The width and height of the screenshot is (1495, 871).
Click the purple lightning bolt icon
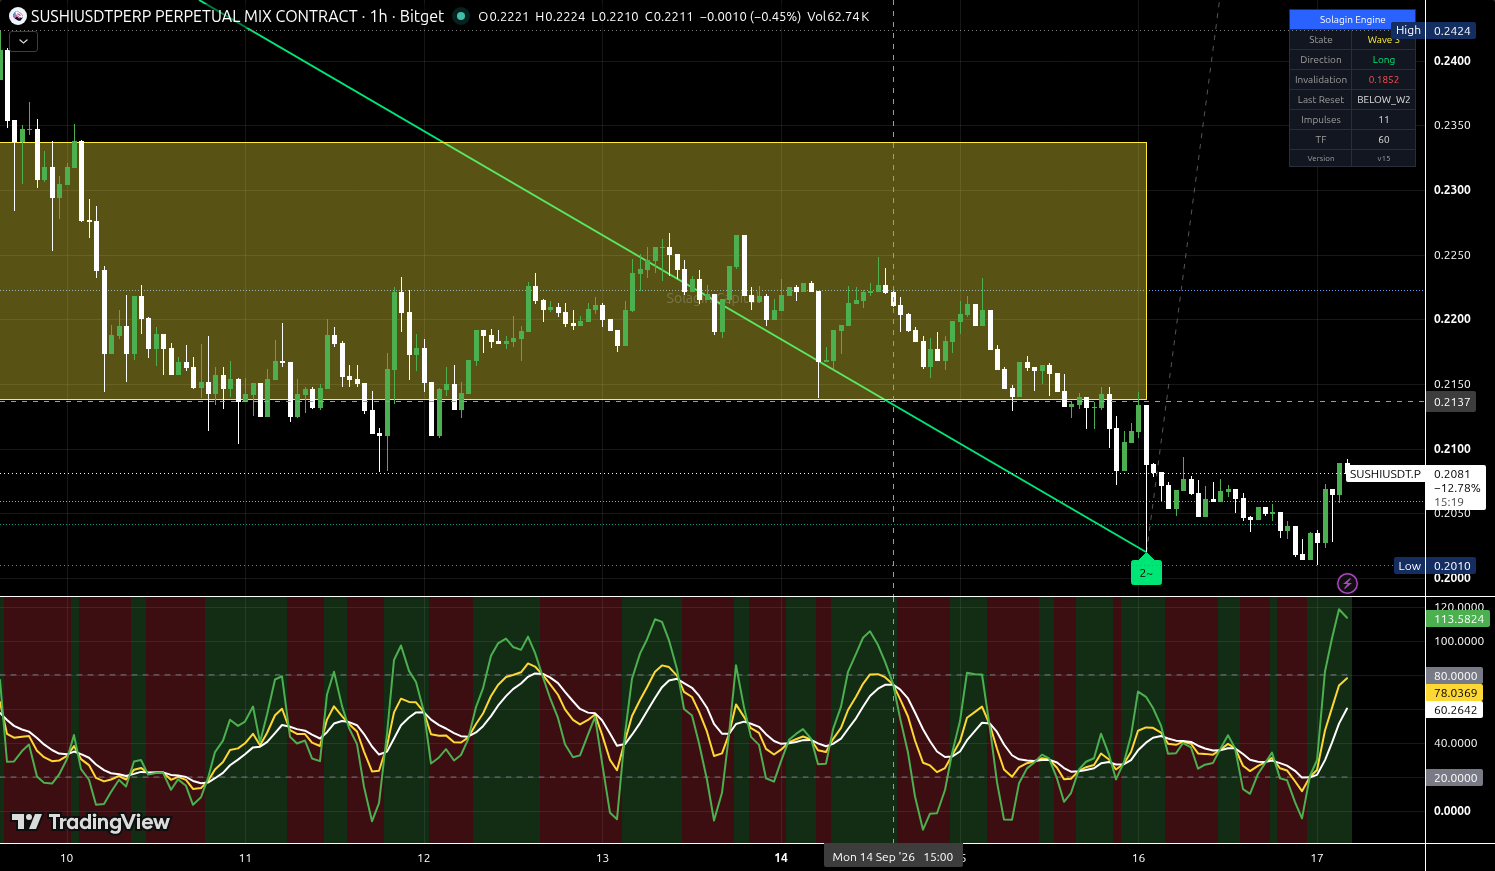(x=1347, y=583)
